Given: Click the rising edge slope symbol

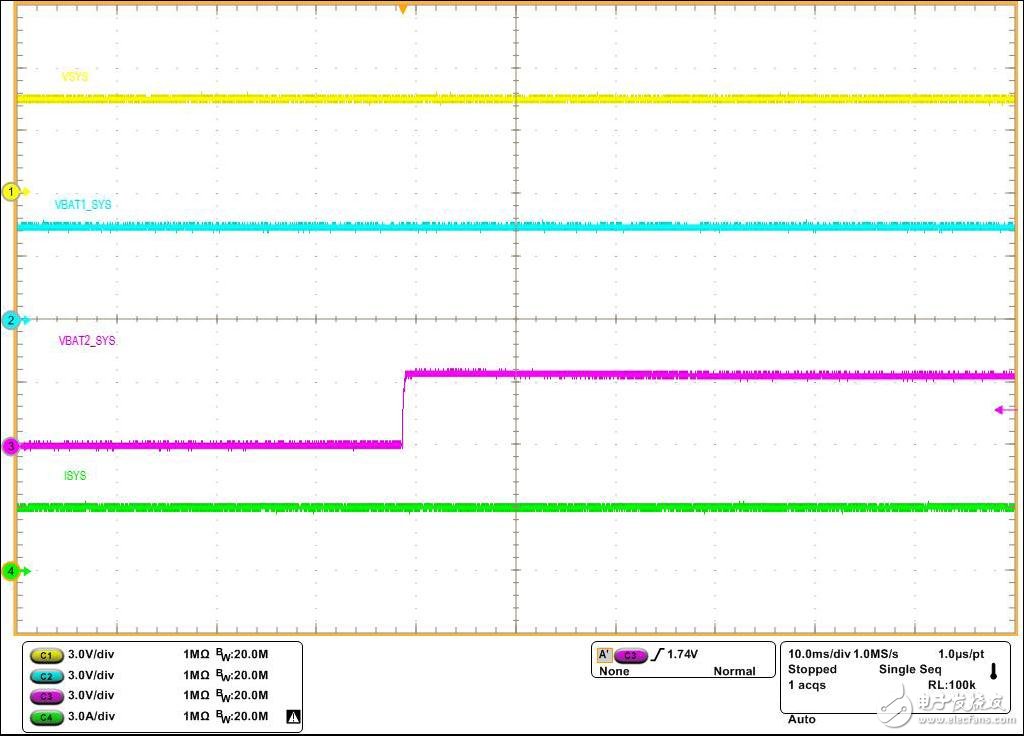Looking at the screenshot, I should point(657,655).
